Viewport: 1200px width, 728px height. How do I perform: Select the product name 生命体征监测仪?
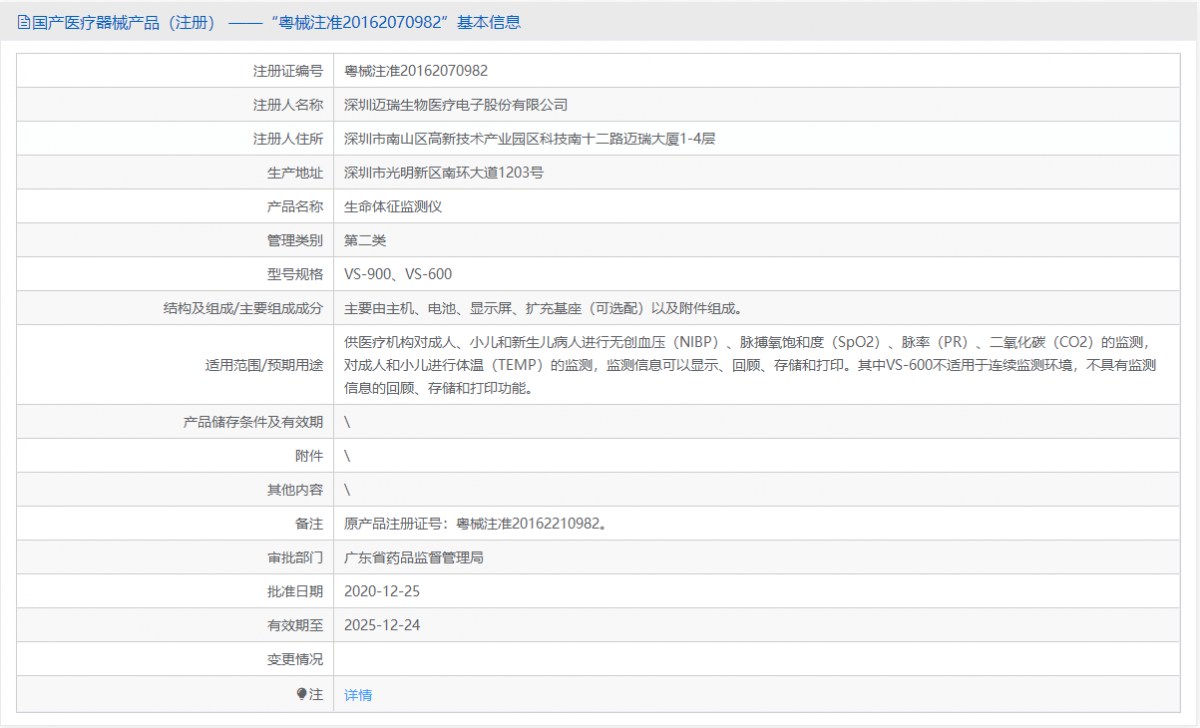[393, 207]
